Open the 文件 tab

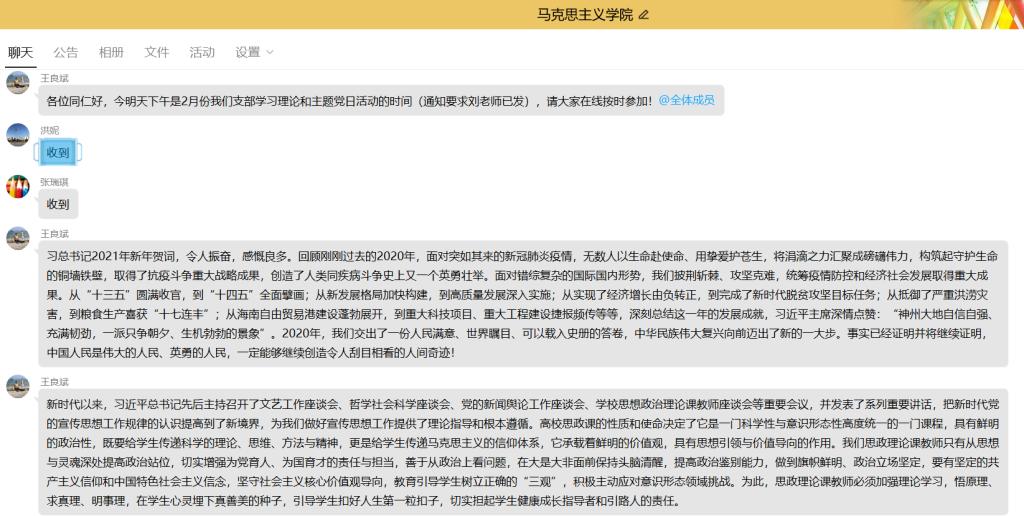(157, 52)
